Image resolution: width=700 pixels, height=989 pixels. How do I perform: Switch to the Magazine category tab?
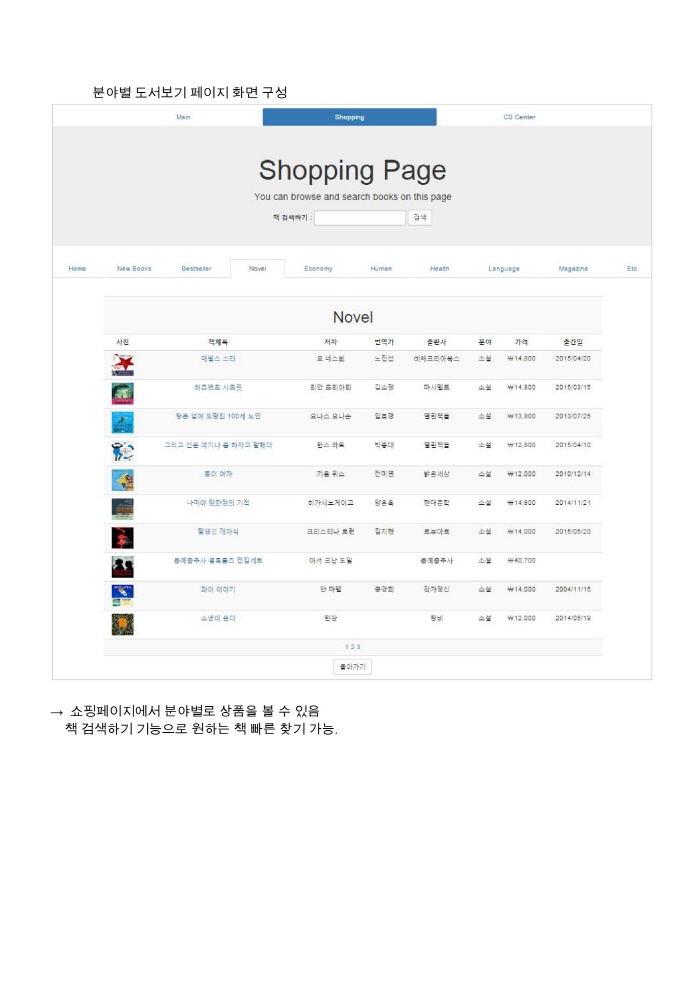pyautogui.click(x=573, y=269)
